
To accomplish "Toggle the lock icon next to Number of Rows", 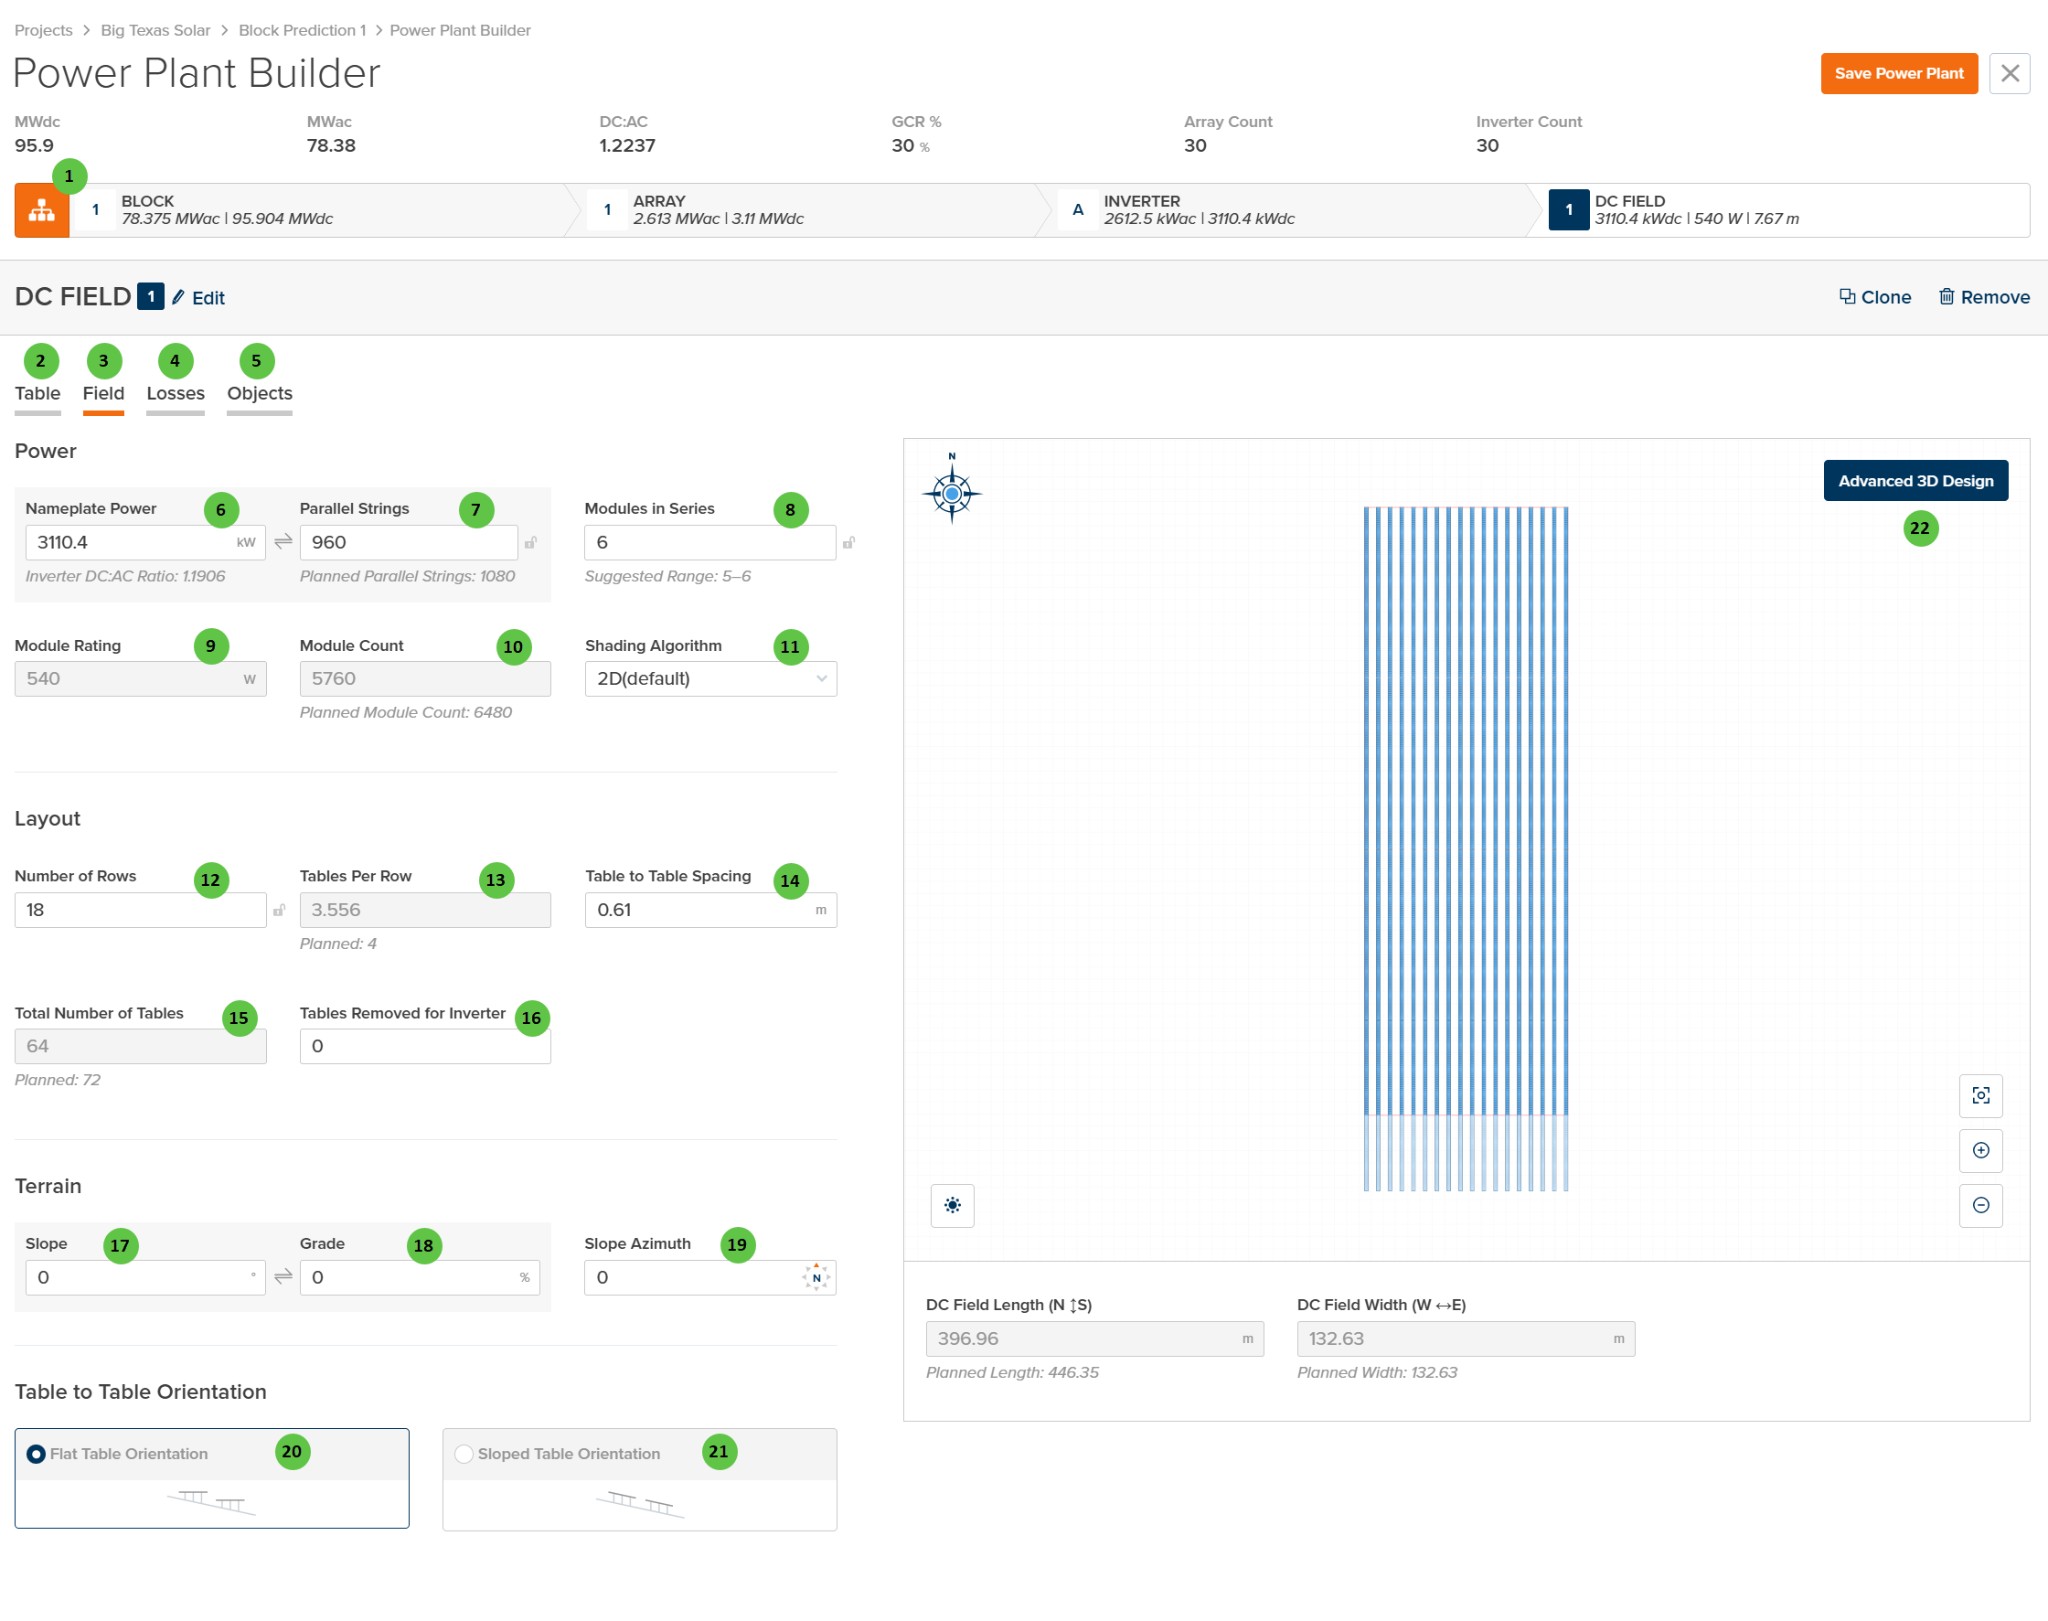I will [279, 910].
